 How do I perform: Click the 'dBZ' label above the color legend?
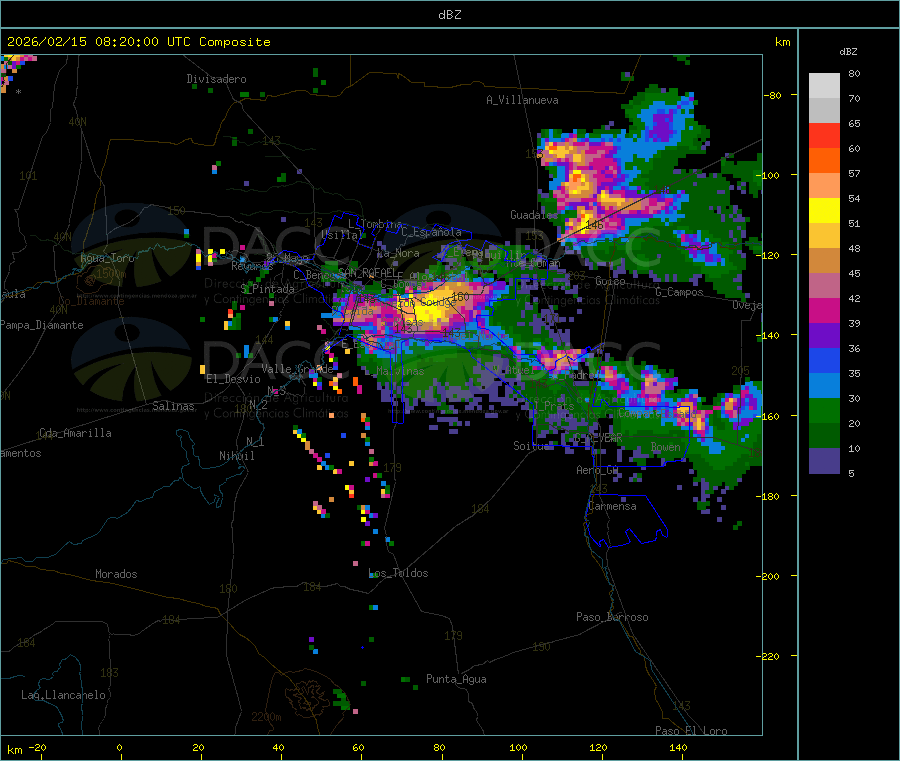pyautogui.click(x=848, y=52)
